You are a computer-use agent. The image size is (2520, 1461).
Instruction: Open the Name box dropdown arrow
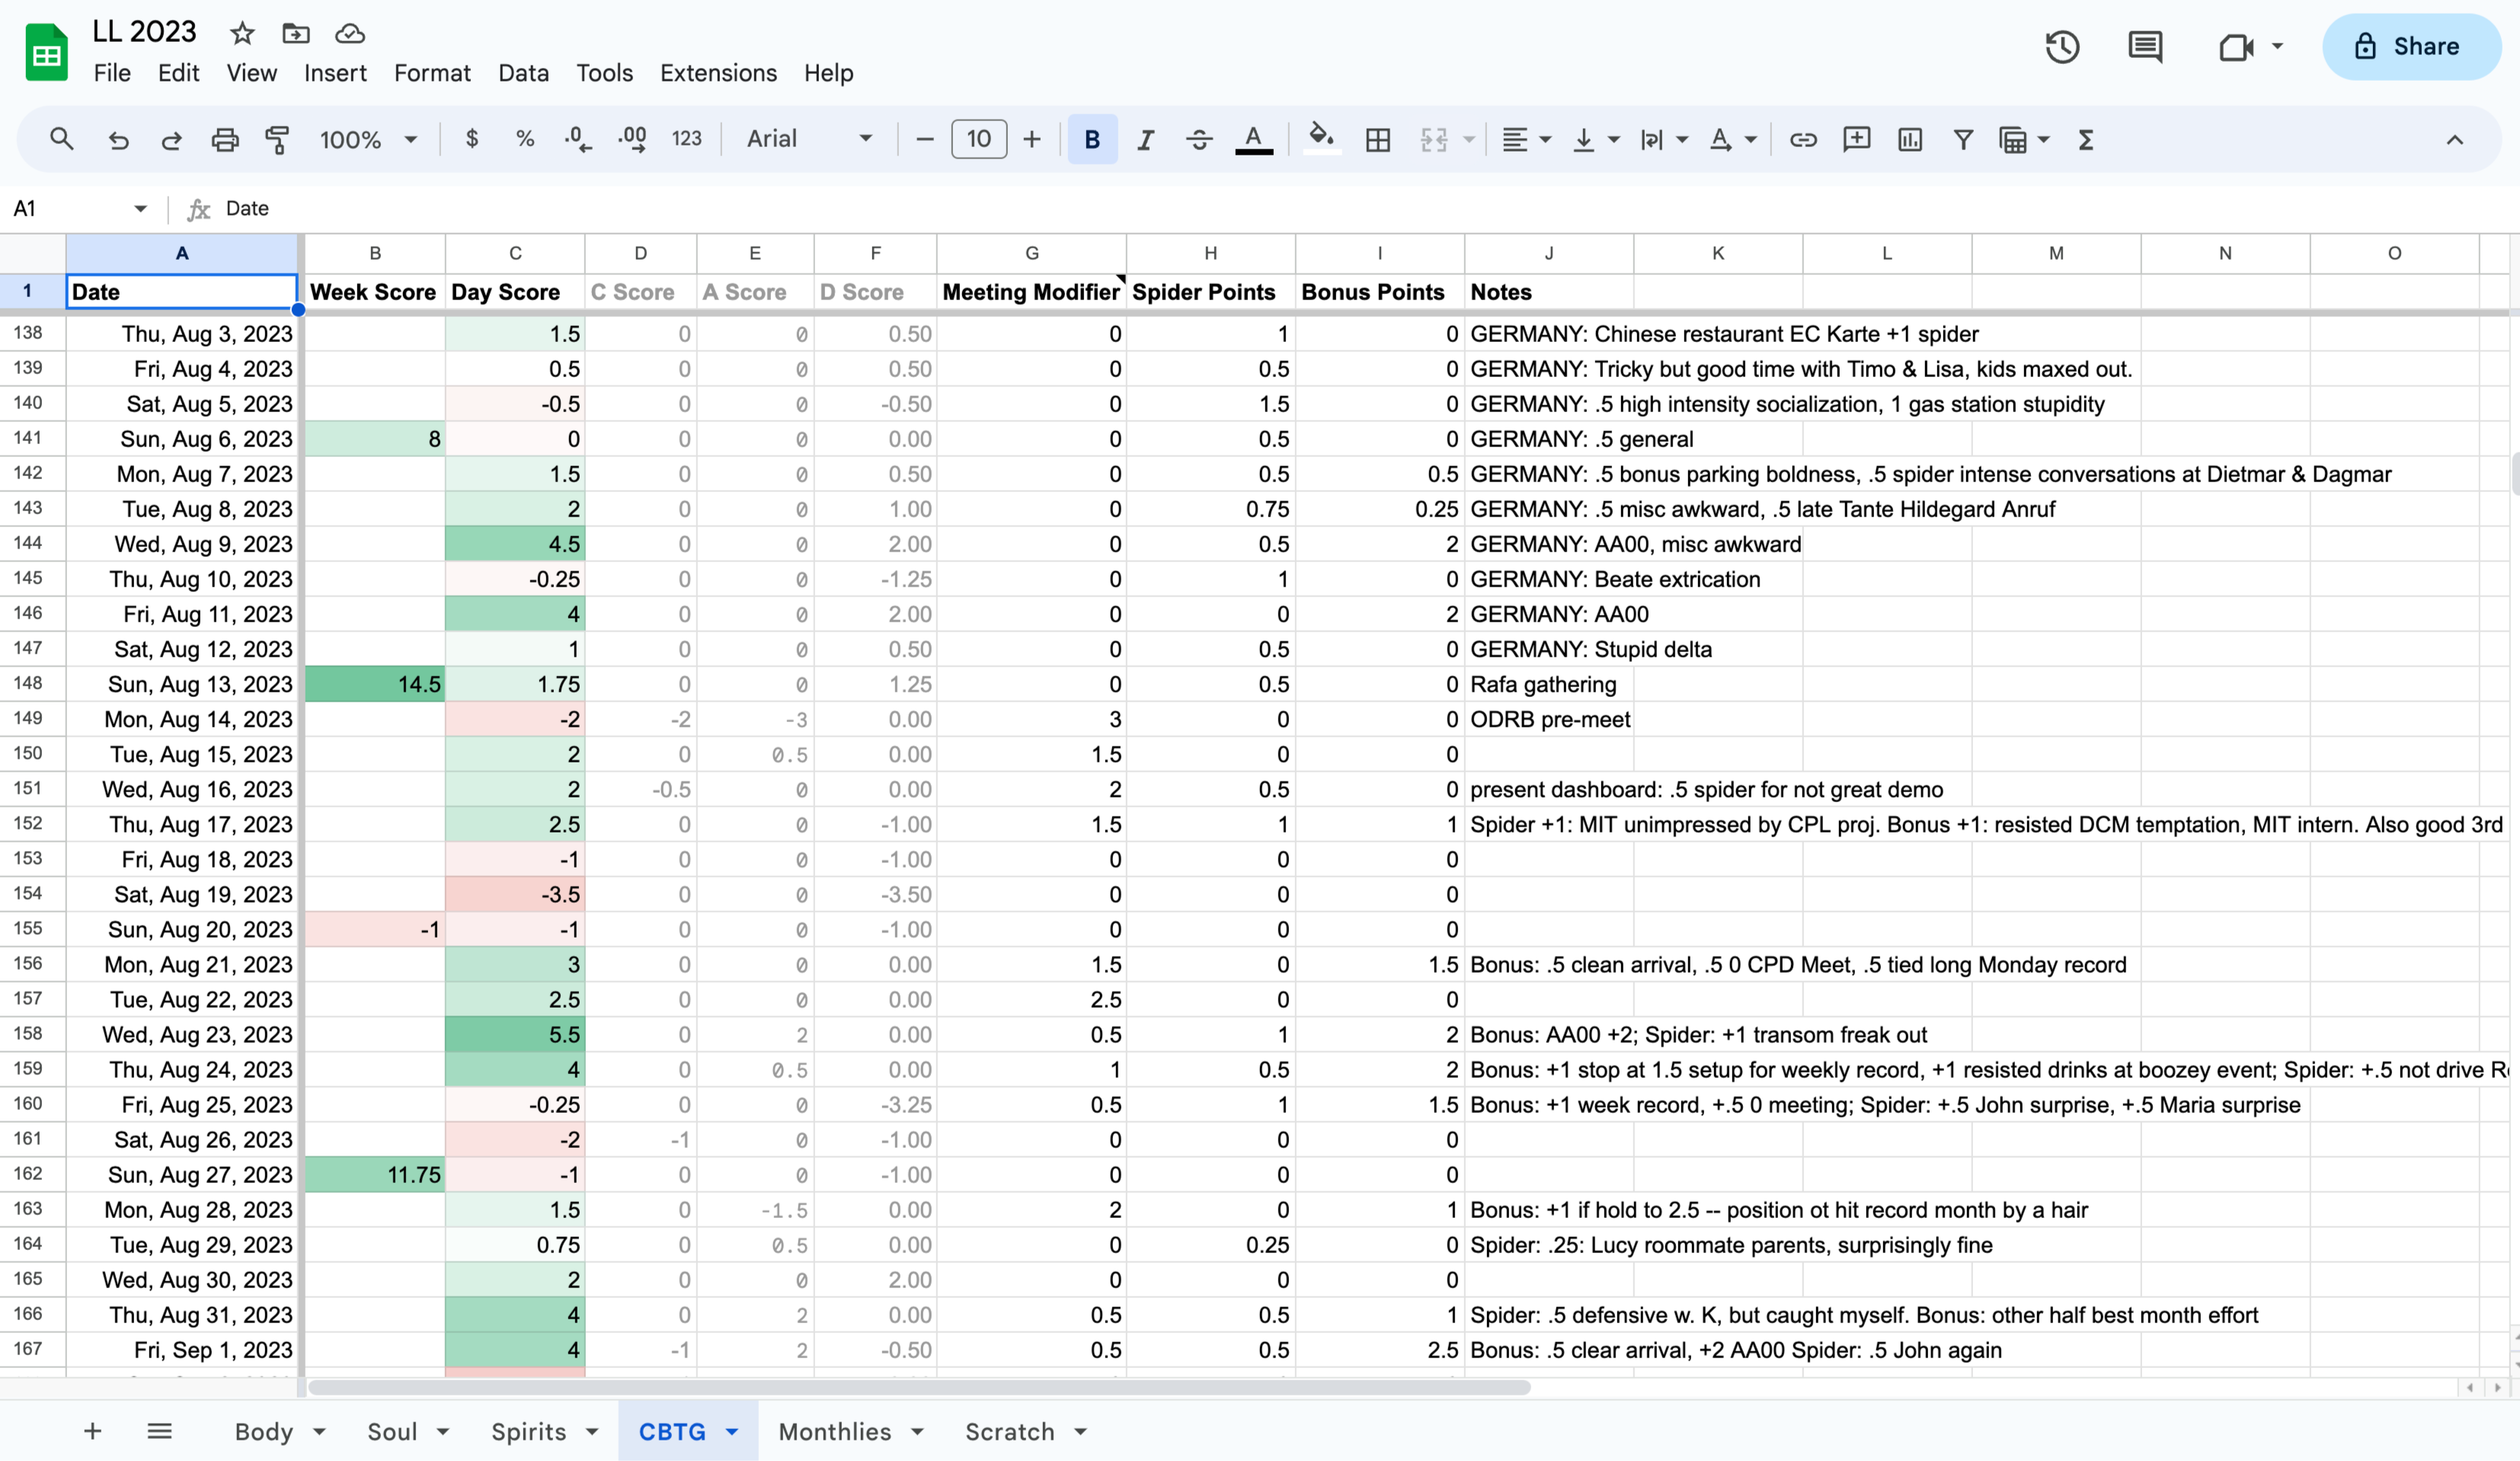coord(140,208)
